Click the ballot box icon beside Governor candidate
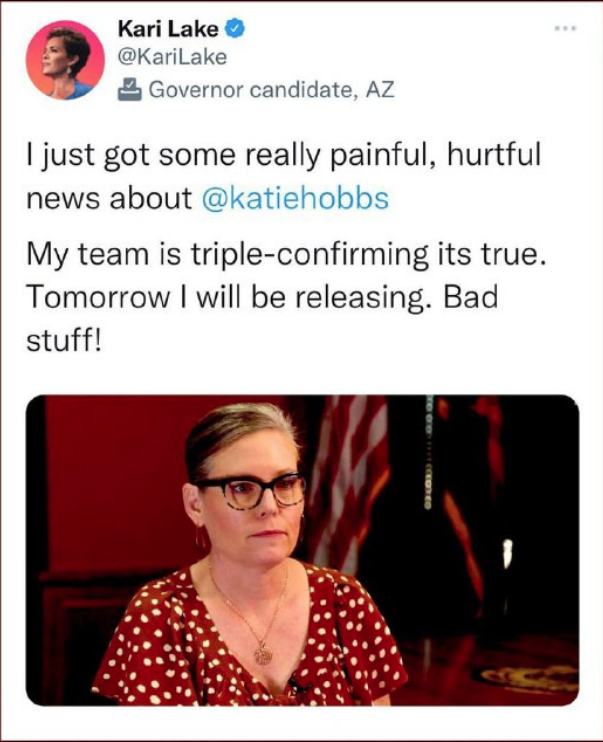 (130, 90)
